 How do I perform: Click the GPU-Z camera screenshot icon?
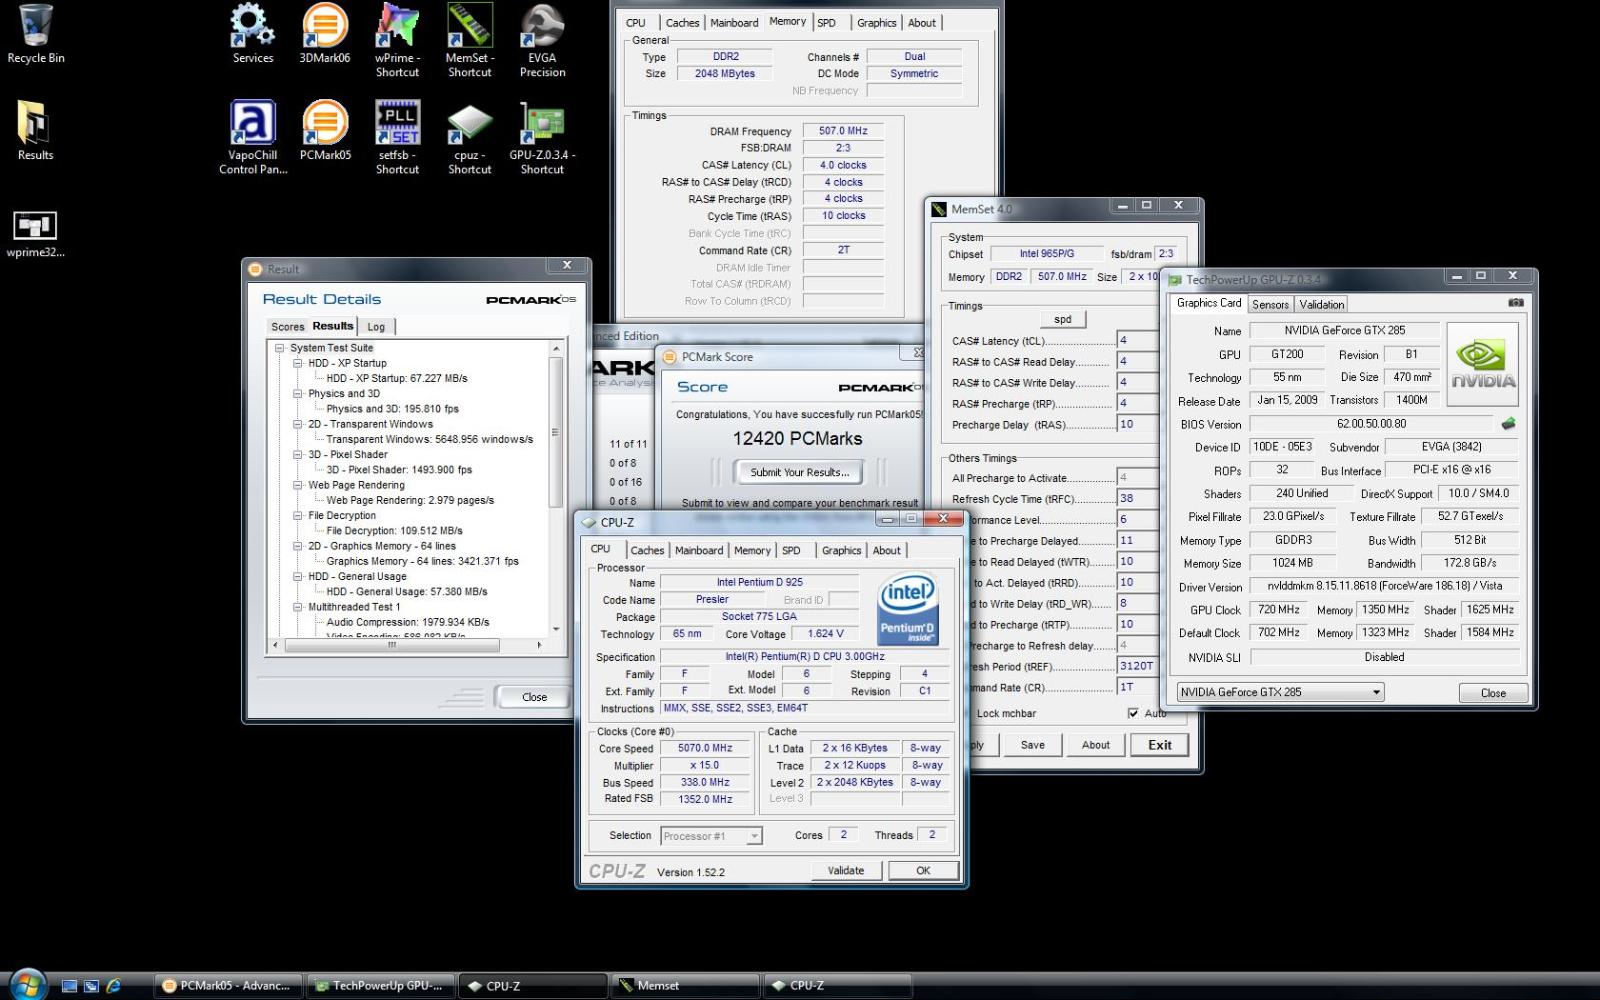(x=1516, y=302)
